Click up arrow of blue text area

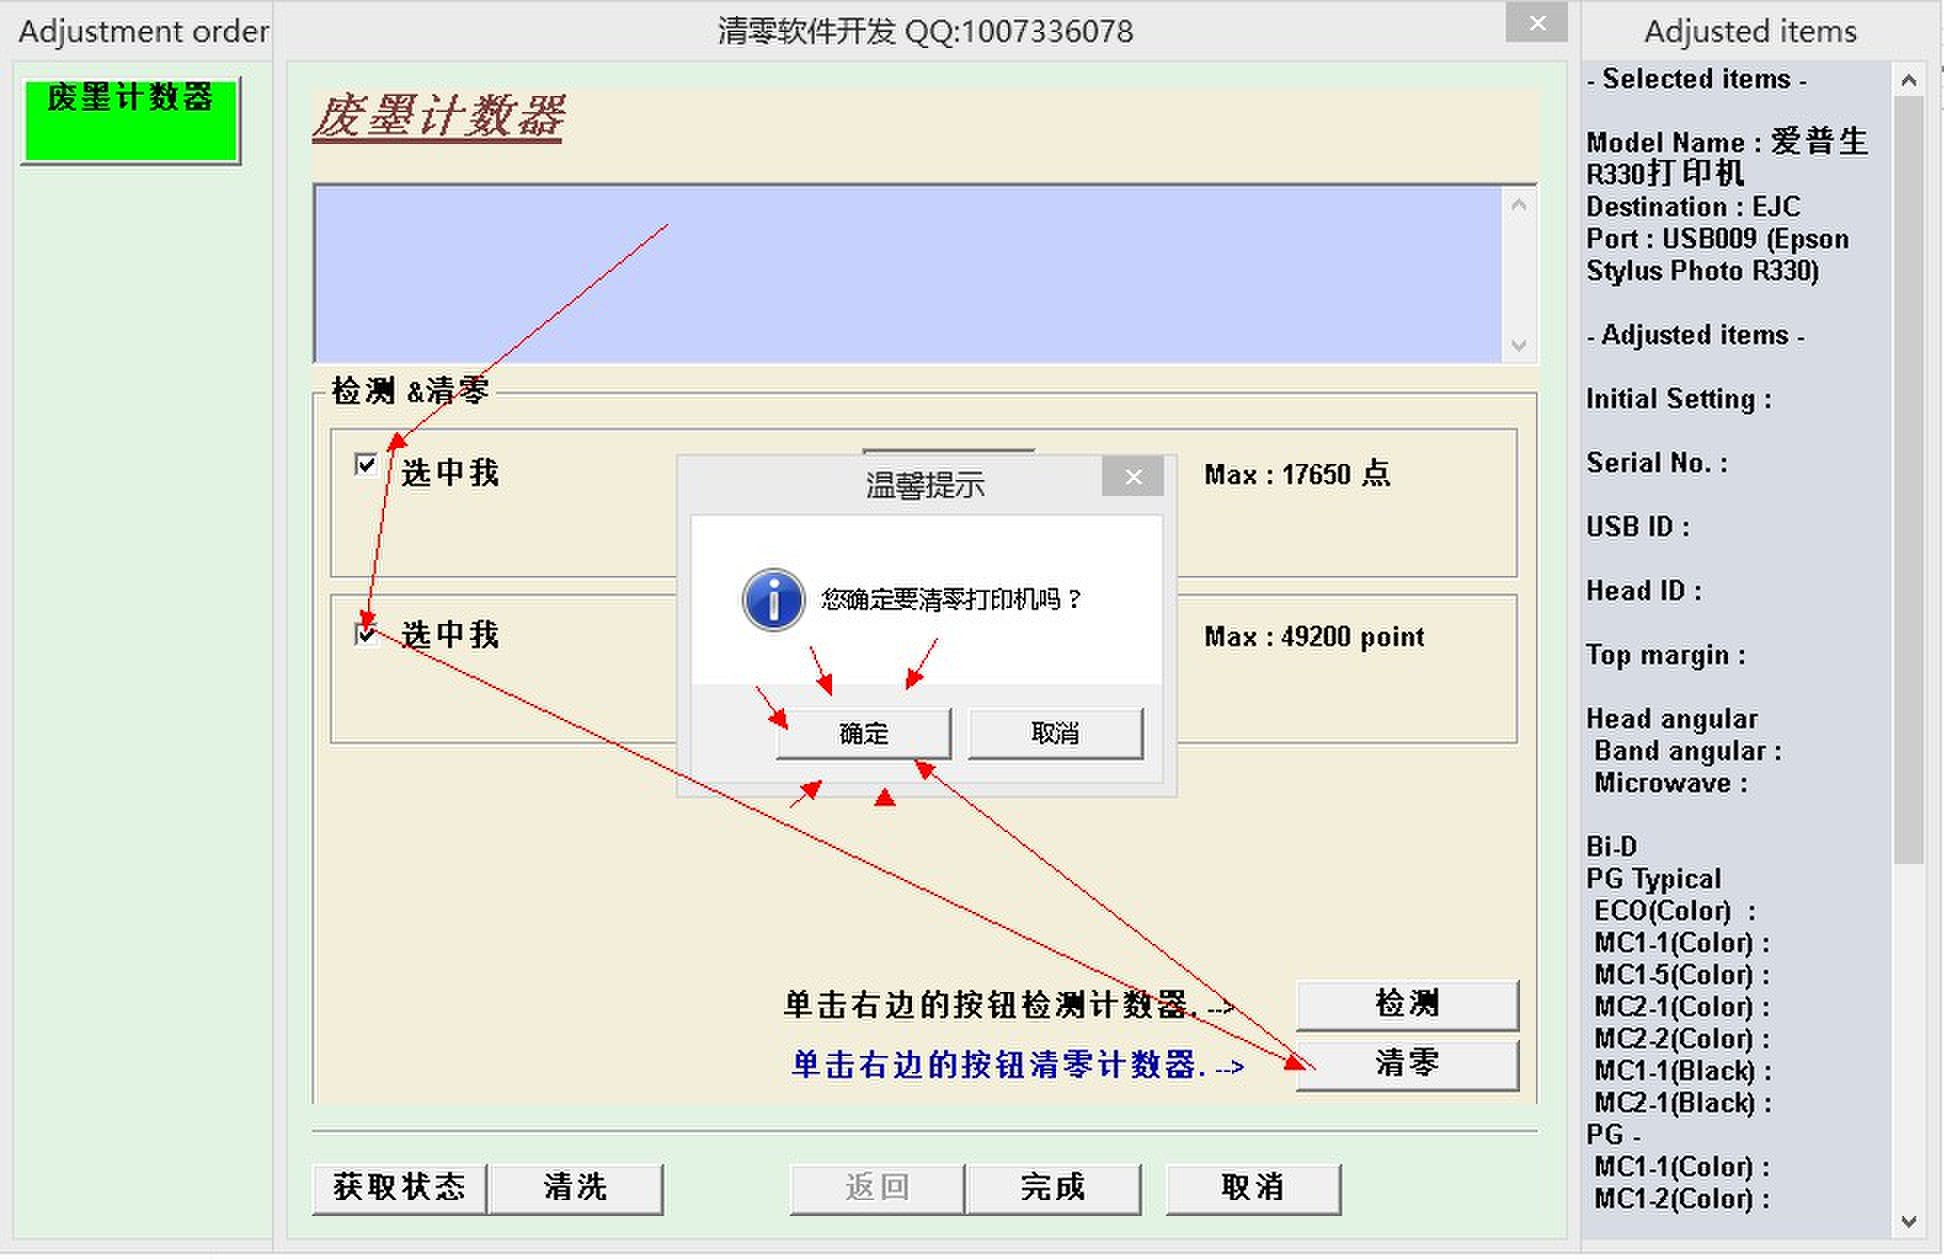click(x=1518, y=205)
